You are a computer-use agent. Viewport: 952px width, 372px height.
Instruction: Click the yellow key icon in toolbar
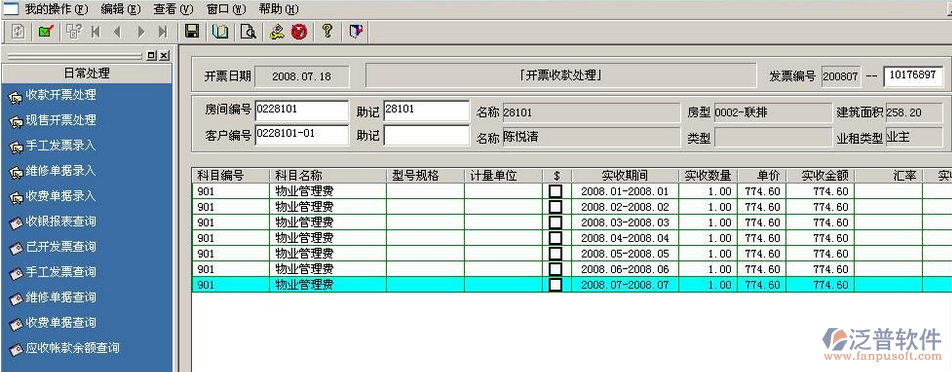coord(277,32)
